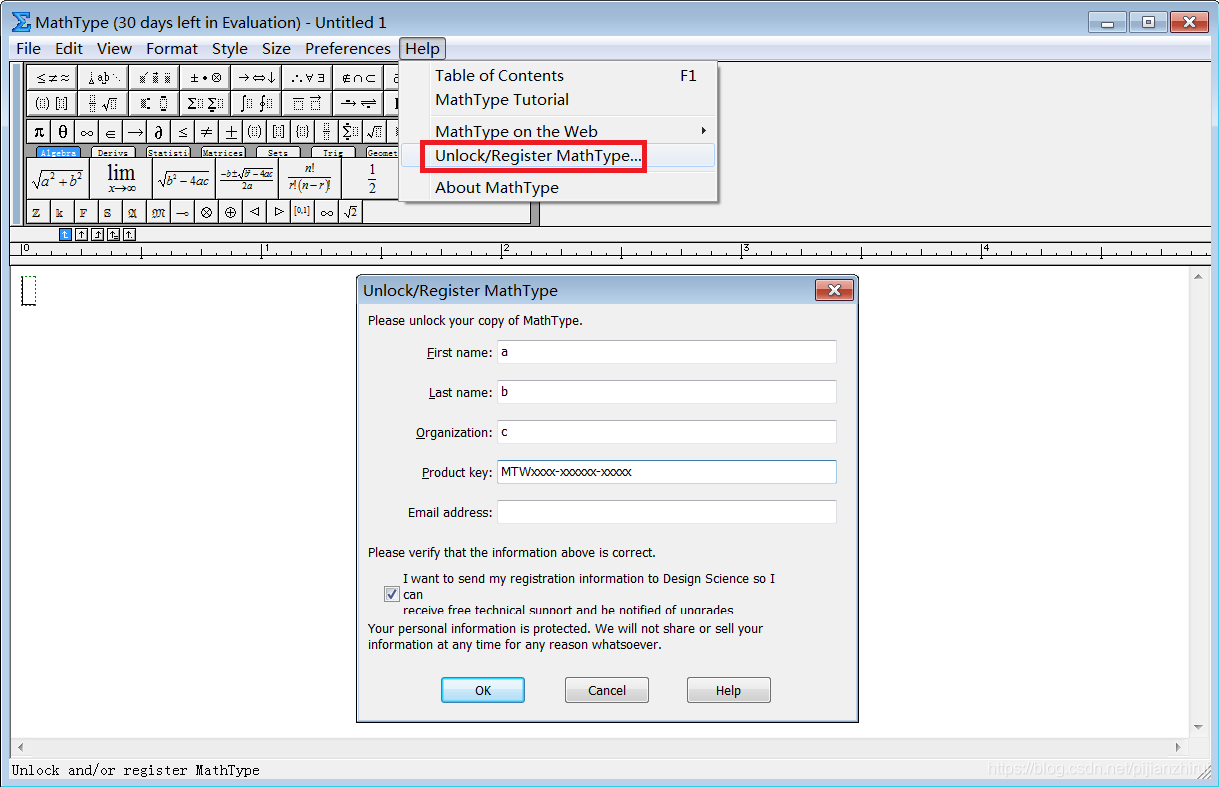
Task: Insert the double-struck Z symbol
Action: [x=37, y=212]
